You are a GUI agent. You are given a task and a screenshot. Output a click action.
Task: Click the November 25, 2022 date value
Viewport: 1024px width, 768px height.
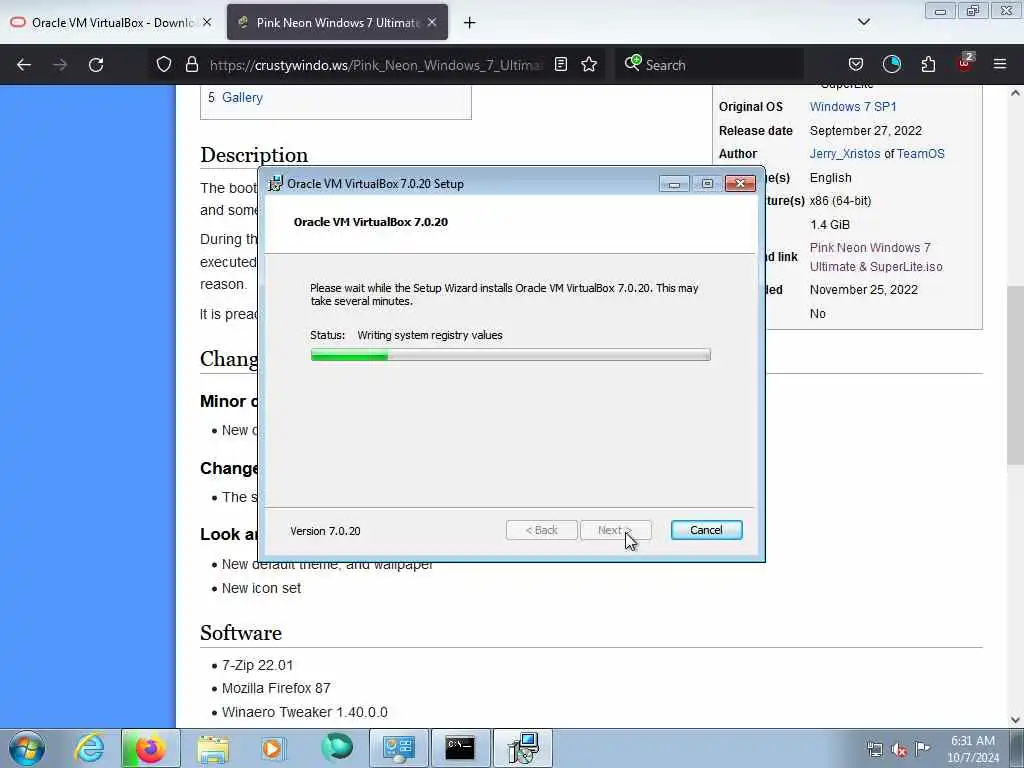864,289
